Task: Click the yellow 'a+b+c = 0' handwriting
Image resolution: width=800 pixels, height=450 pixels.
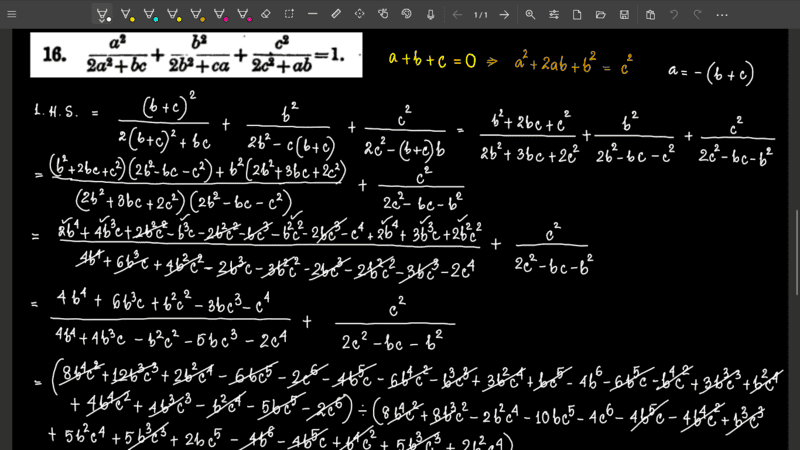Action: point(432,60)
